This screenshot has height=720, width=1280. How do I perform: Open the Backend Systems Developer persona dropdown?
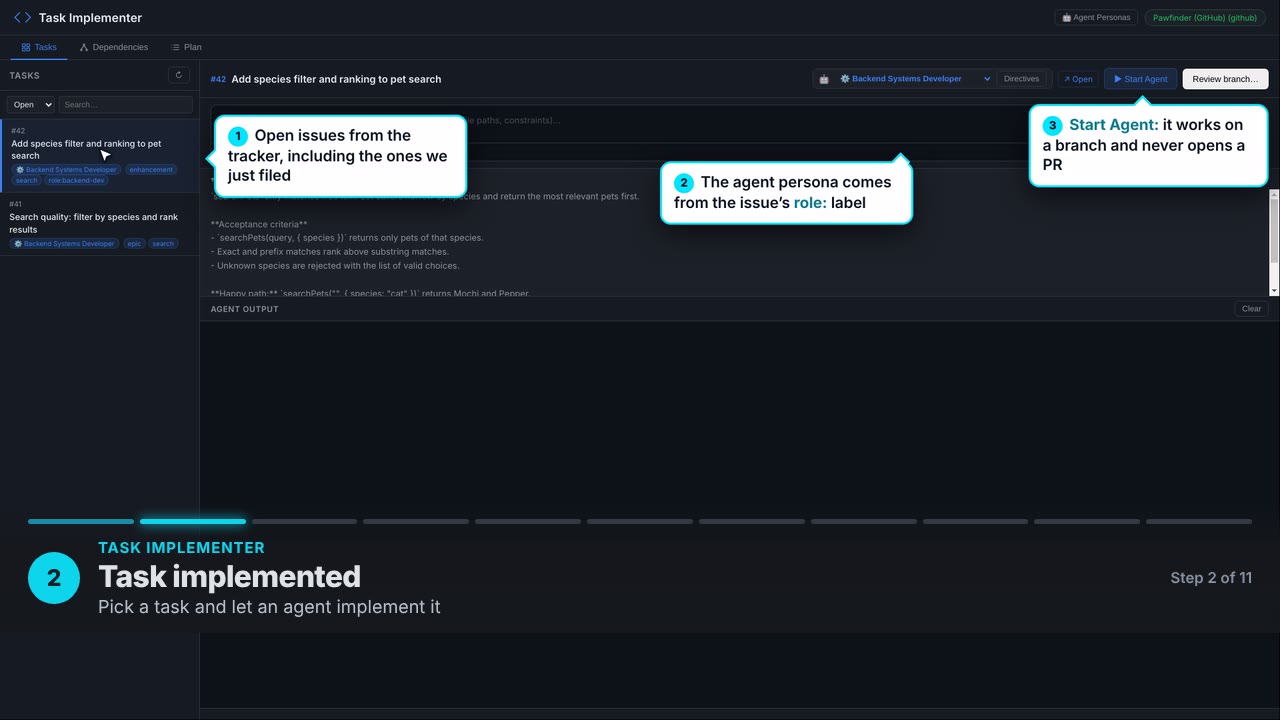click(914, 79)
